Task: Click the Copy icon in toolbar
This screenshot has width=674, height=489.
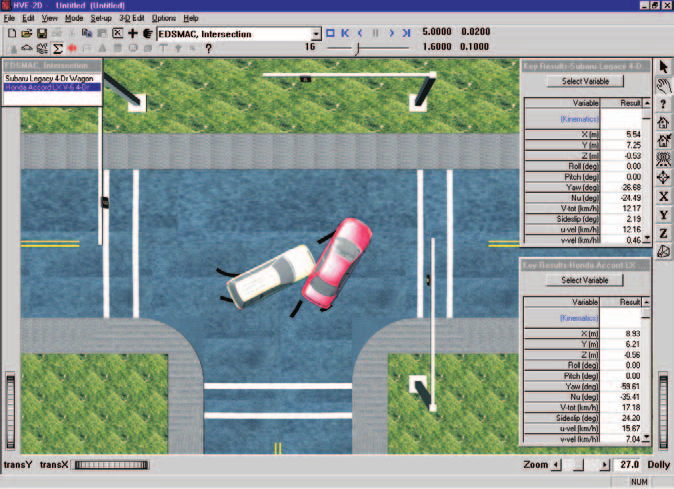Action: click(x=87, y=34)
